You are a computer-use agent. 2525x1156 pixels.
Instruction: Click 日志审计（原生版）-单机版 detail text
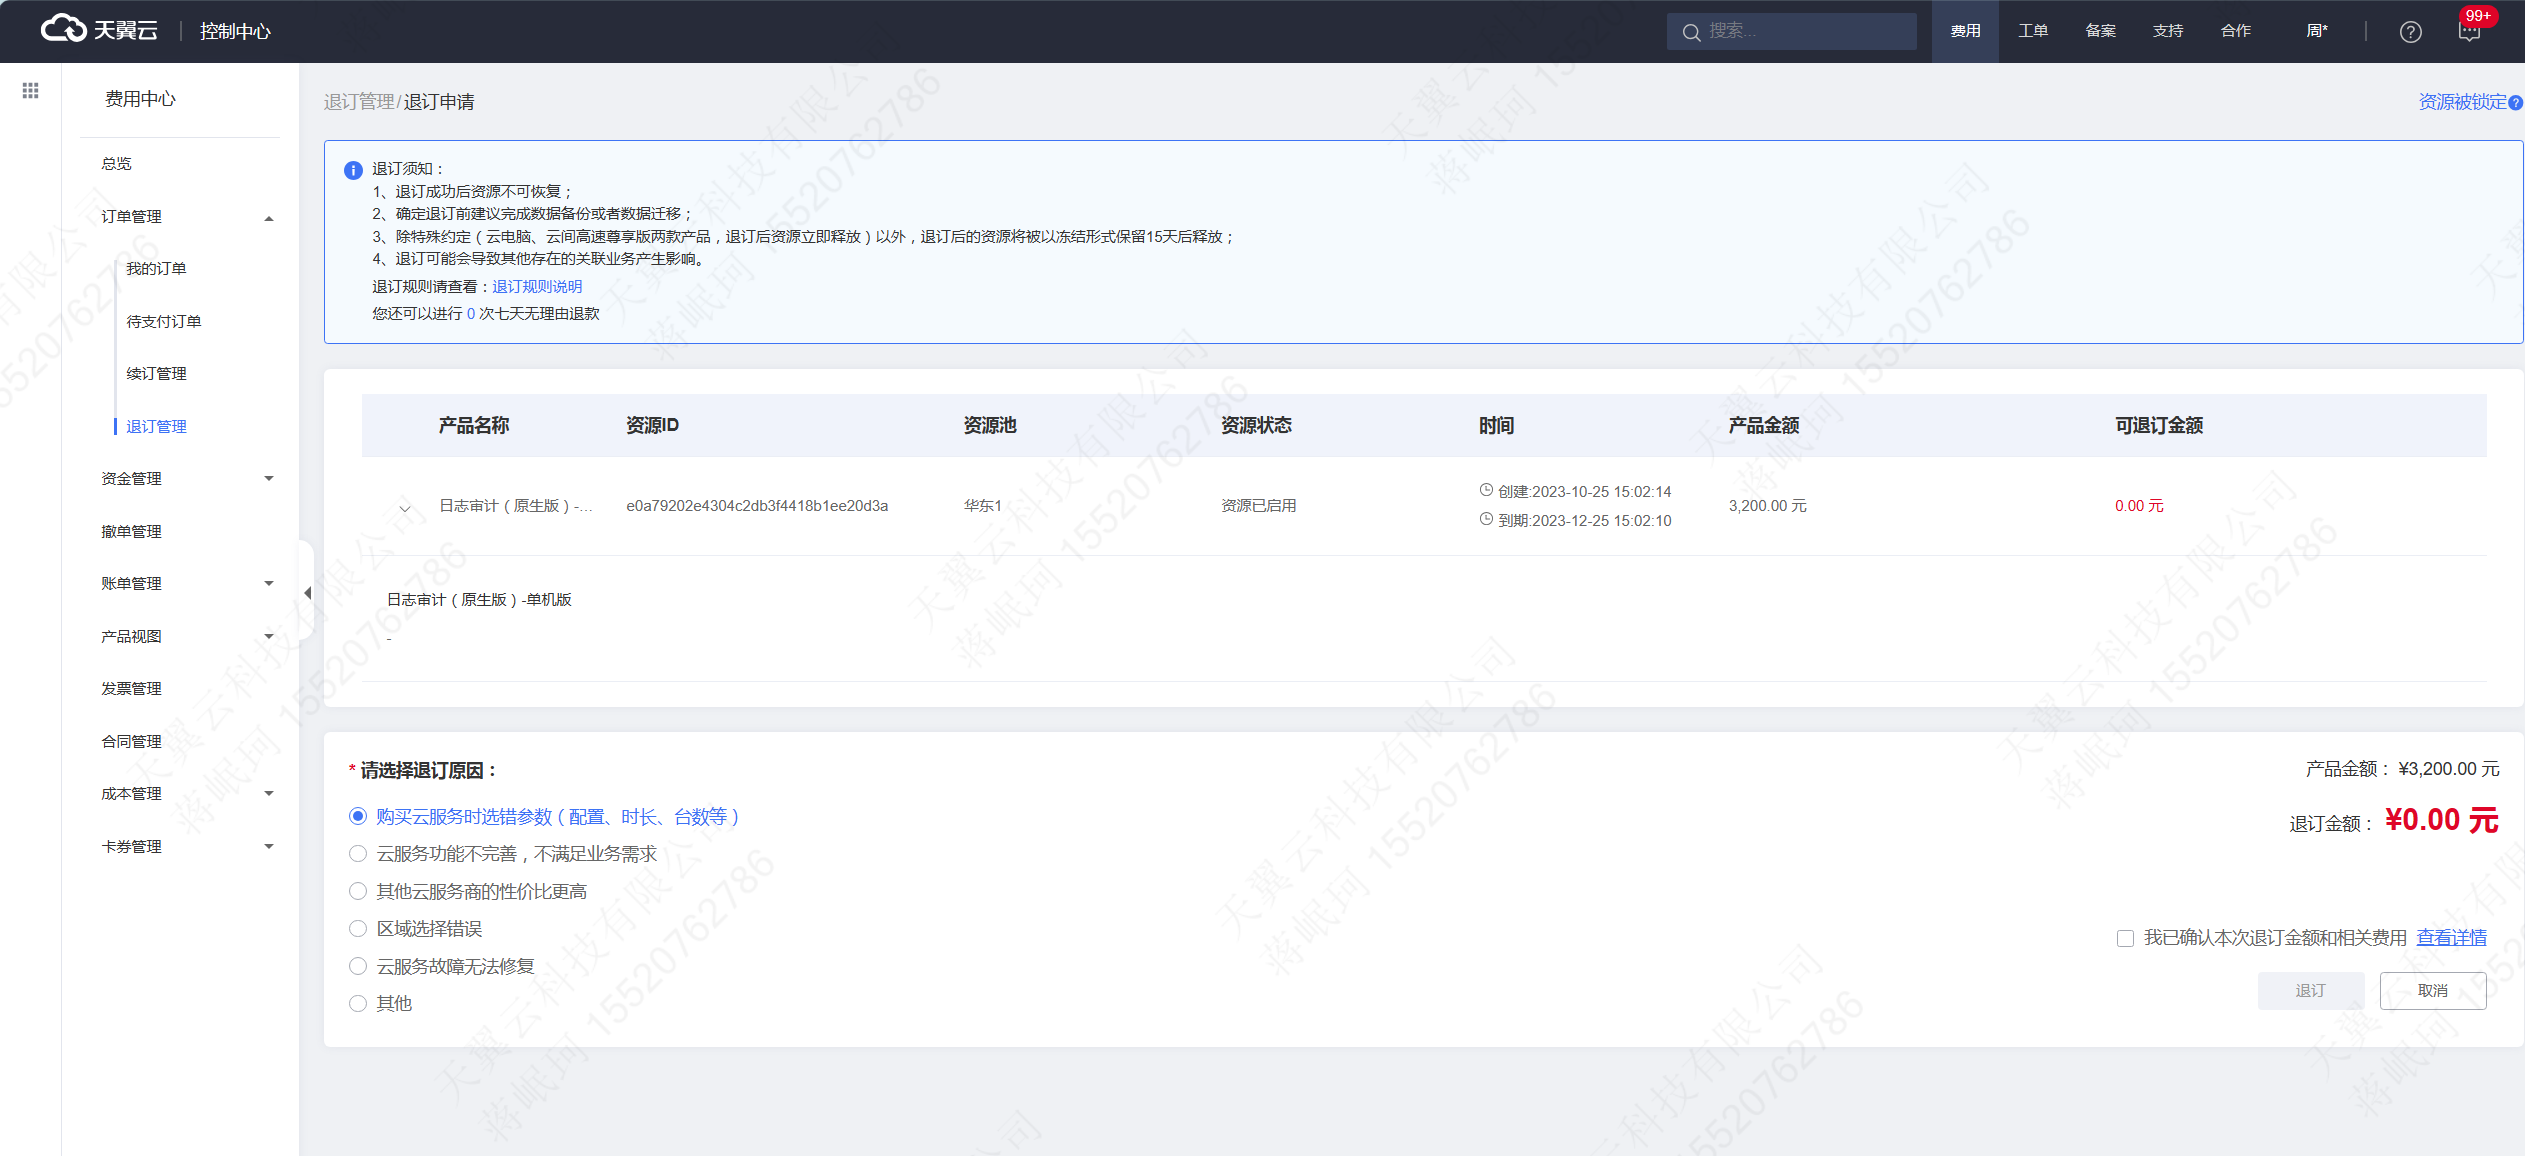(x=479, y=599)
